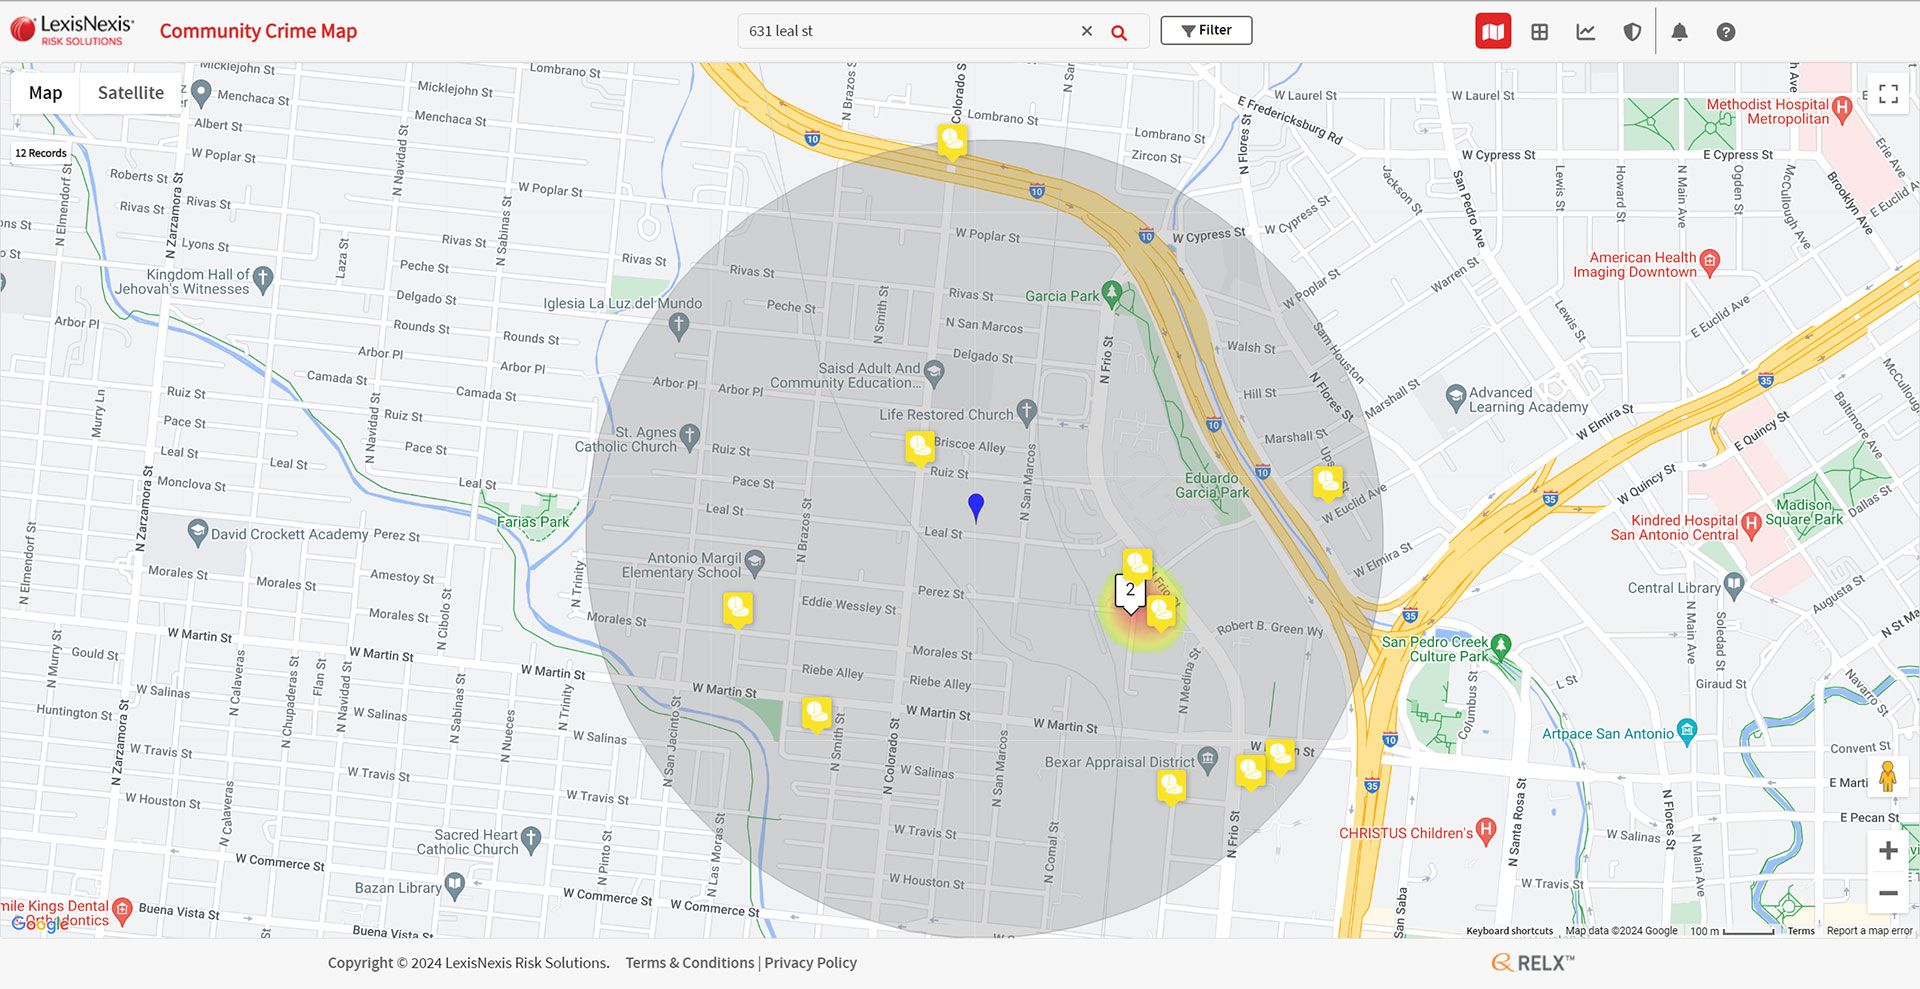Open the Filter options
The width and height of the screenshot is (1920, 989).
1206,30
